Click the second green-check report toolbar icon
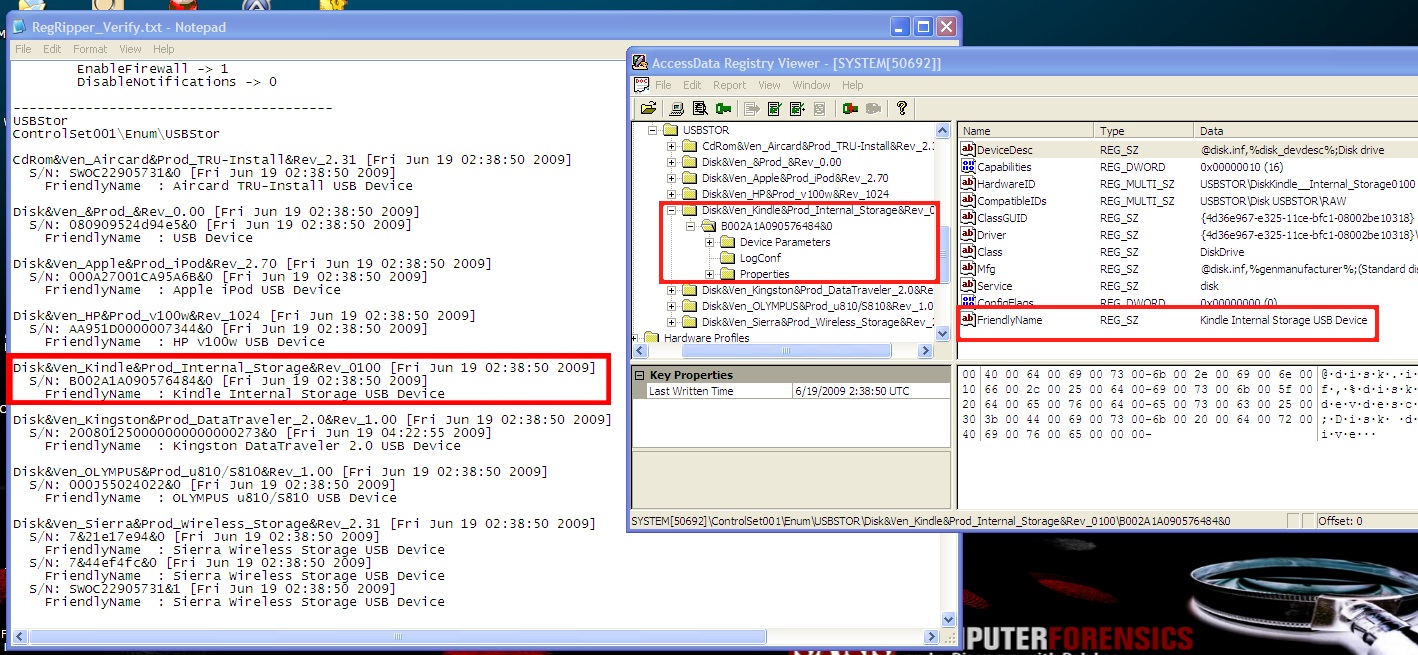 (798, 108)
